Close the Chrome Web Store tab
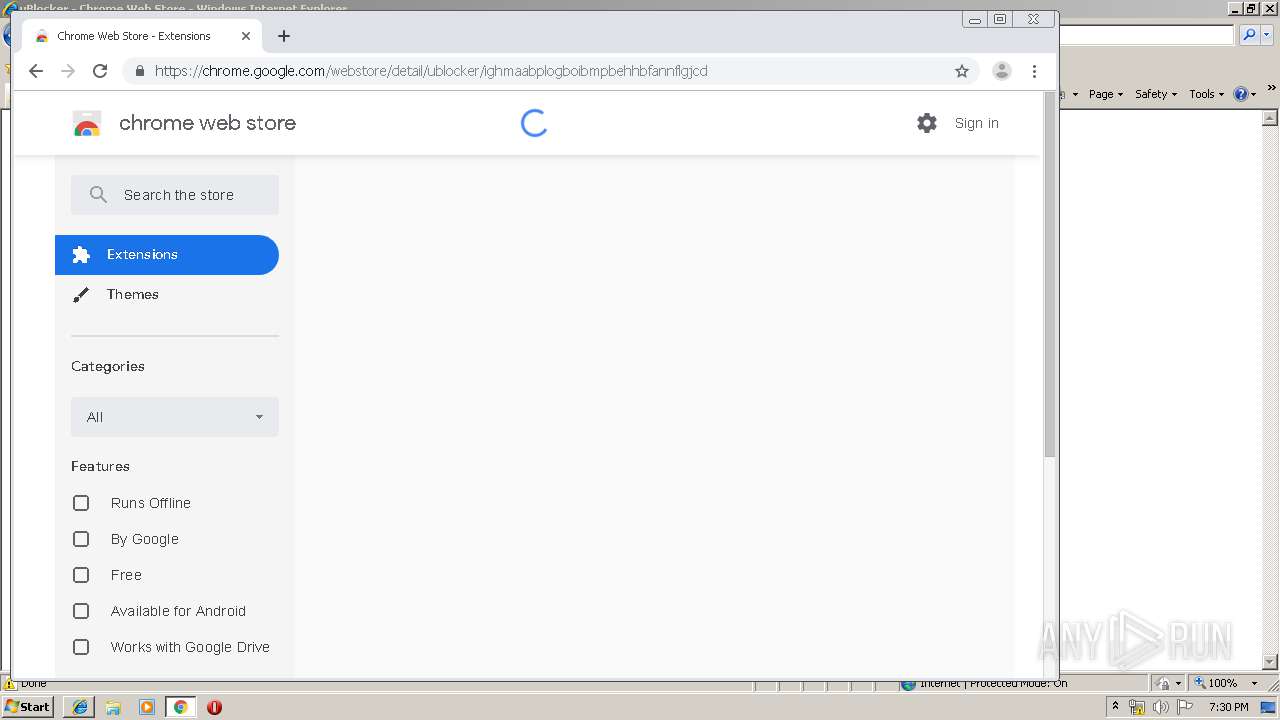 click(246, 36)
